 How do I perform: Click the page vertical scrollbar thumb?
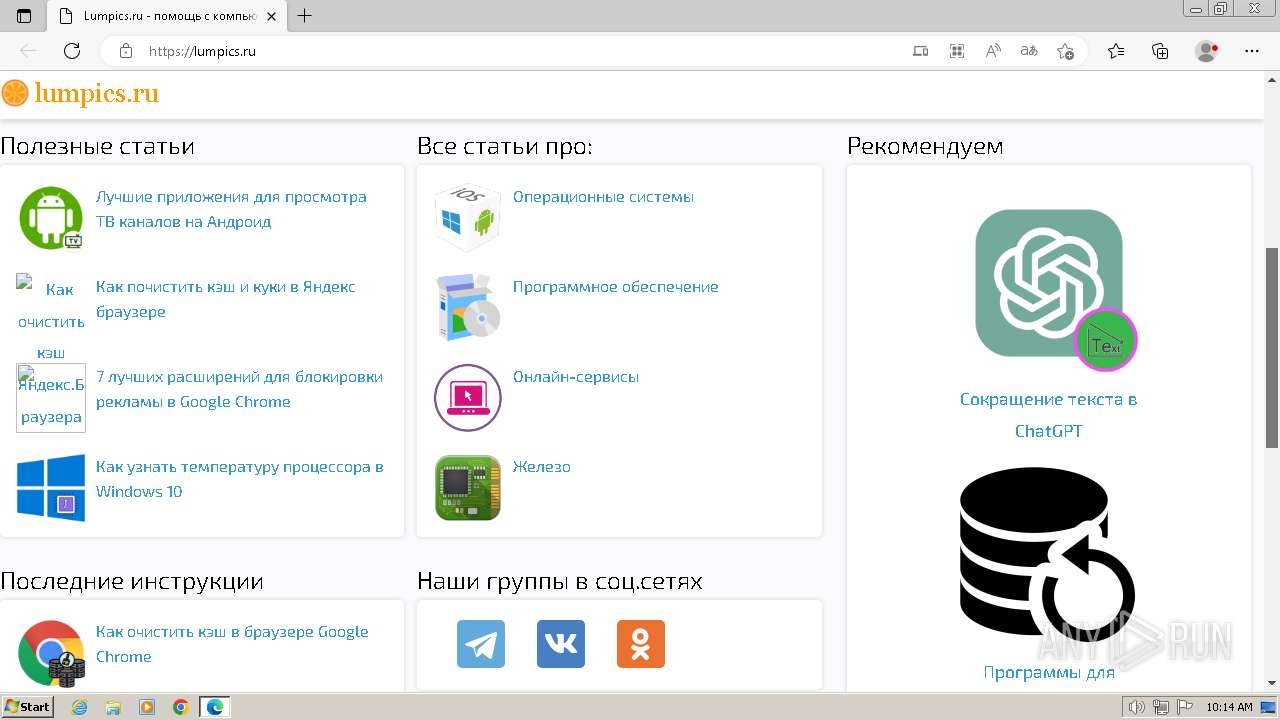tap(1272, 347)
